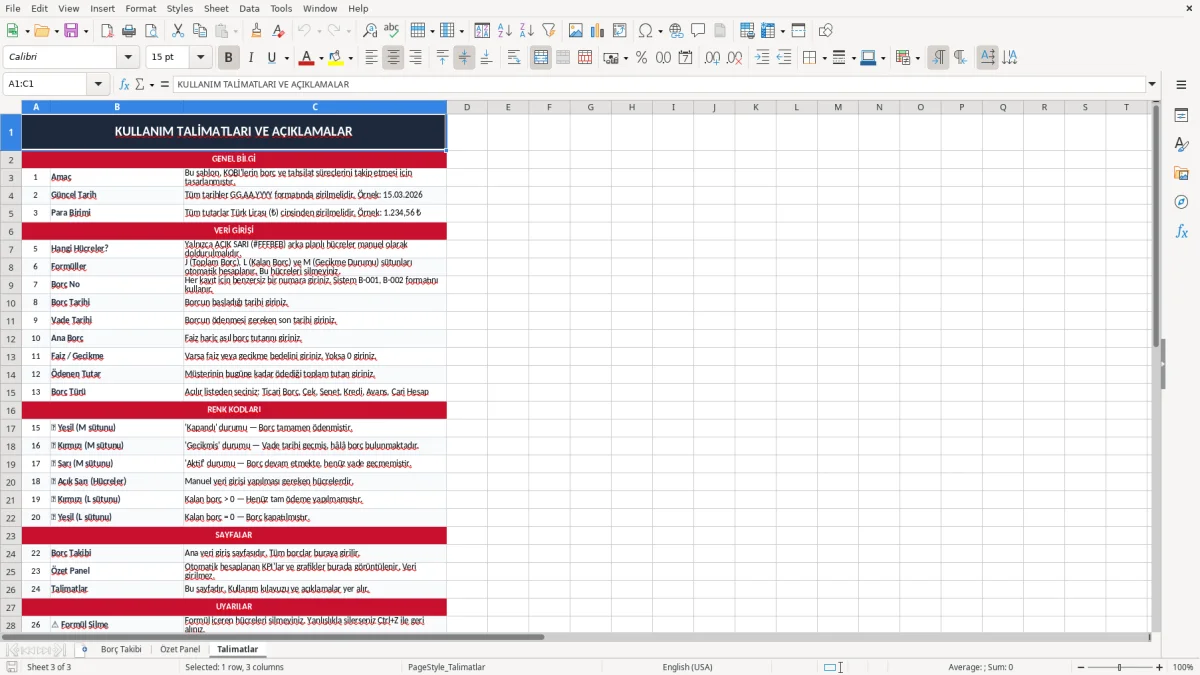Click the 100% zoom level
This screenshot has height=675, width=1200.
pyautogui.click(x=1183, y=667)
